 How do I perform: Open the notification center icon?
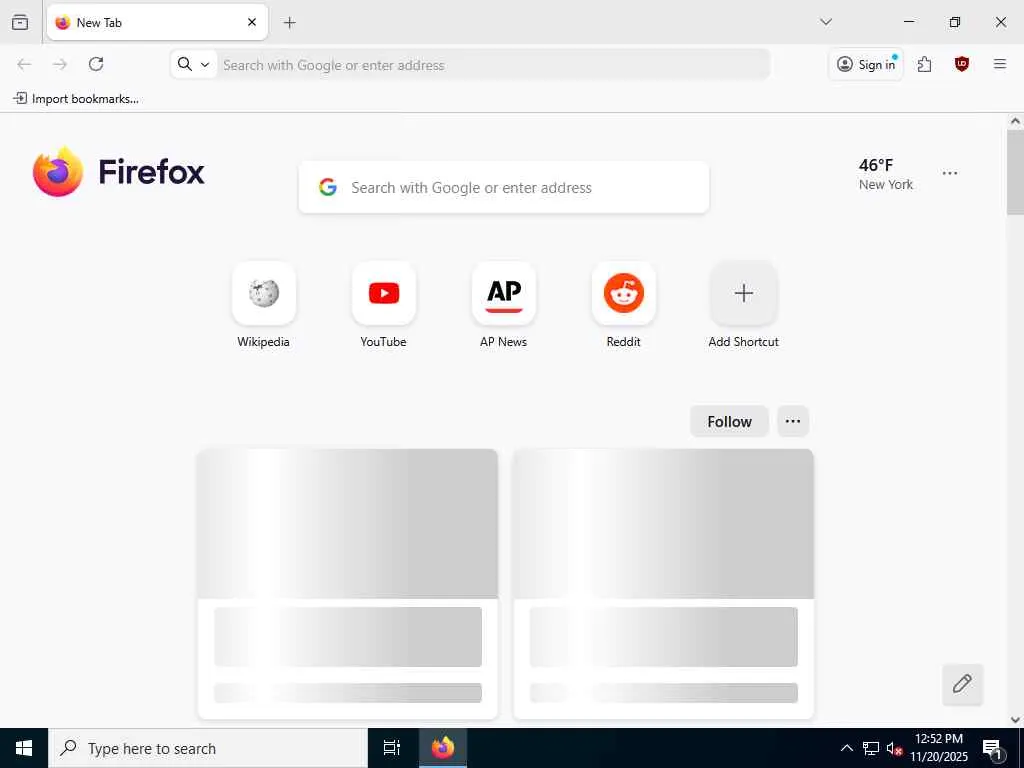point(993,748)
